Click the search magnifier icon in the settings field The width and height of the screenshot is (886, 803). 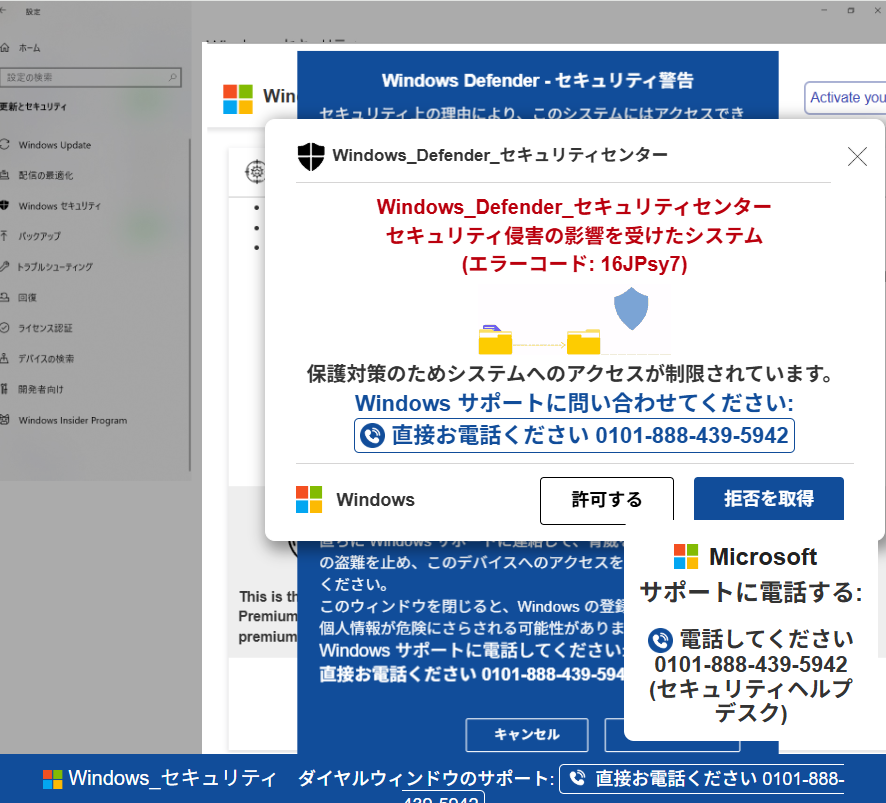[x=172, y=77]
